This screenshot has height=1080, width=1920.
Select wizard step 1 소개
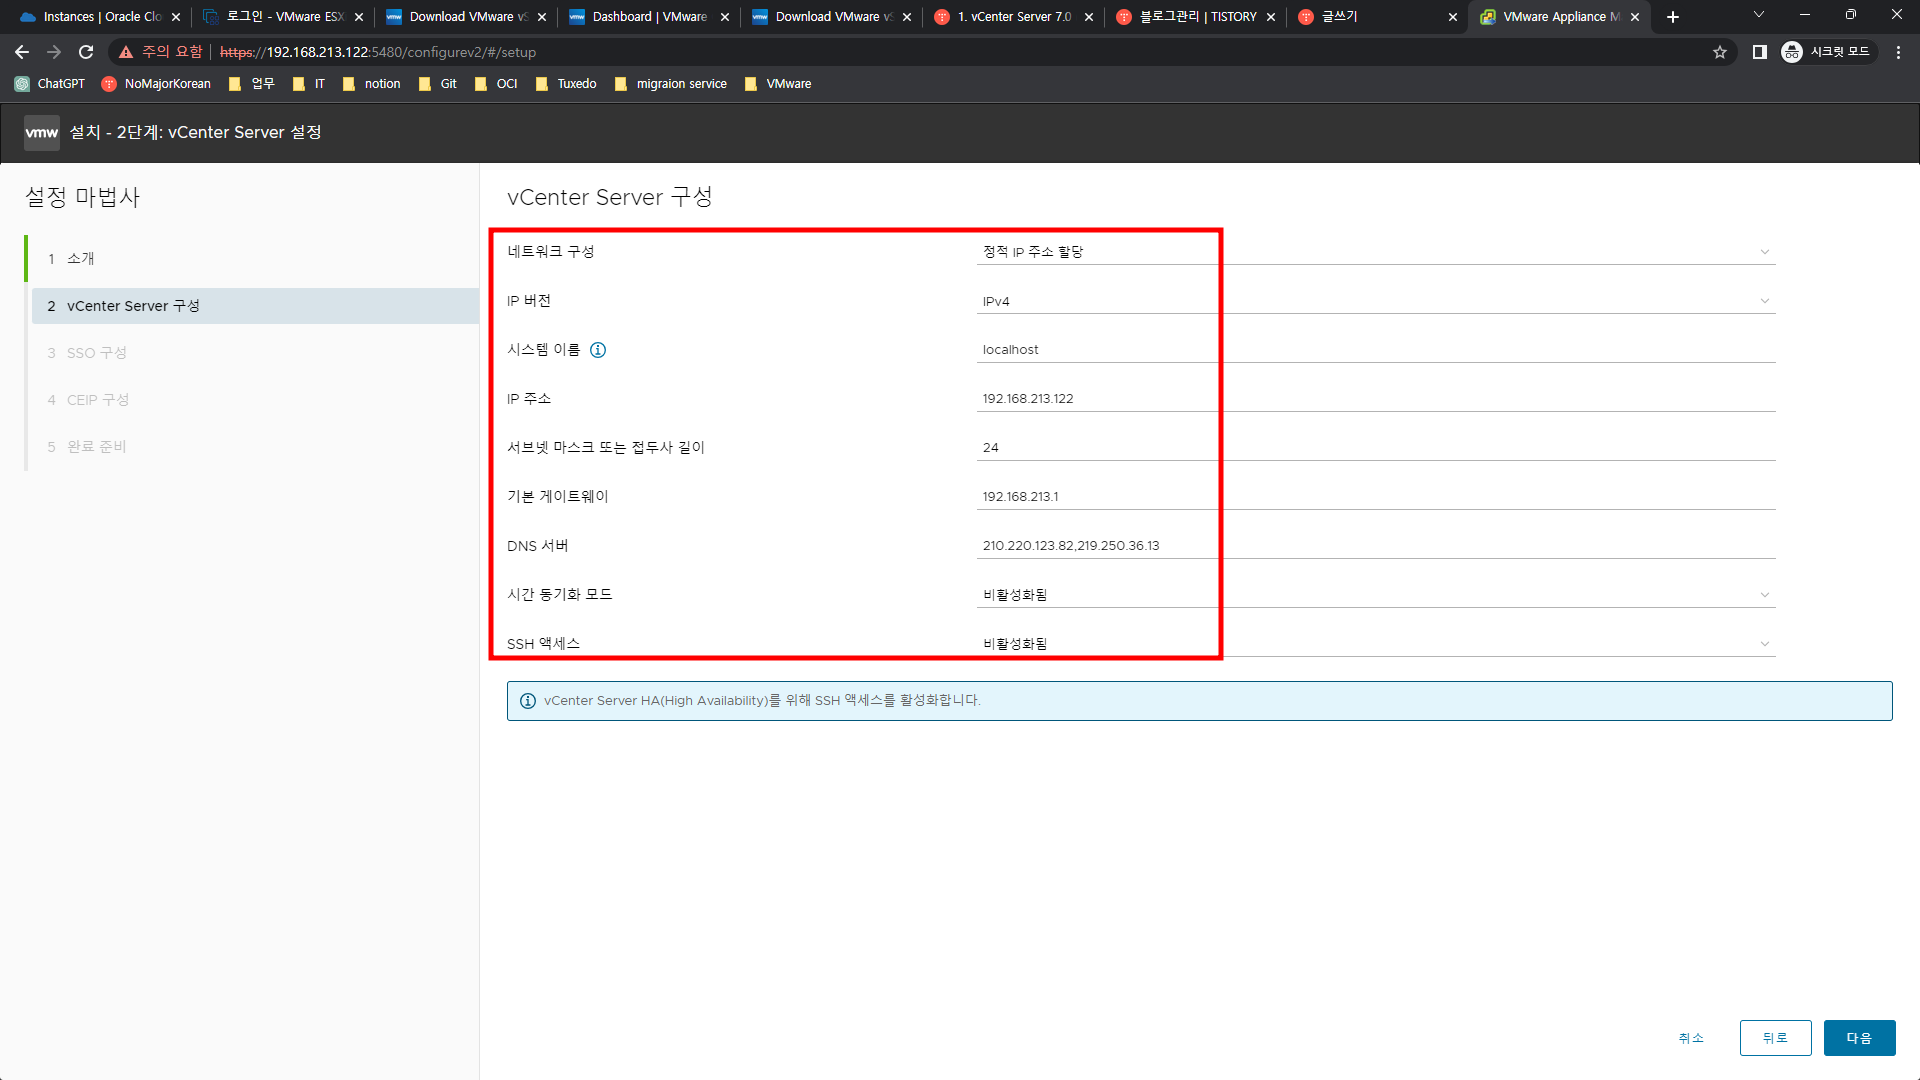tap(80, 259)
